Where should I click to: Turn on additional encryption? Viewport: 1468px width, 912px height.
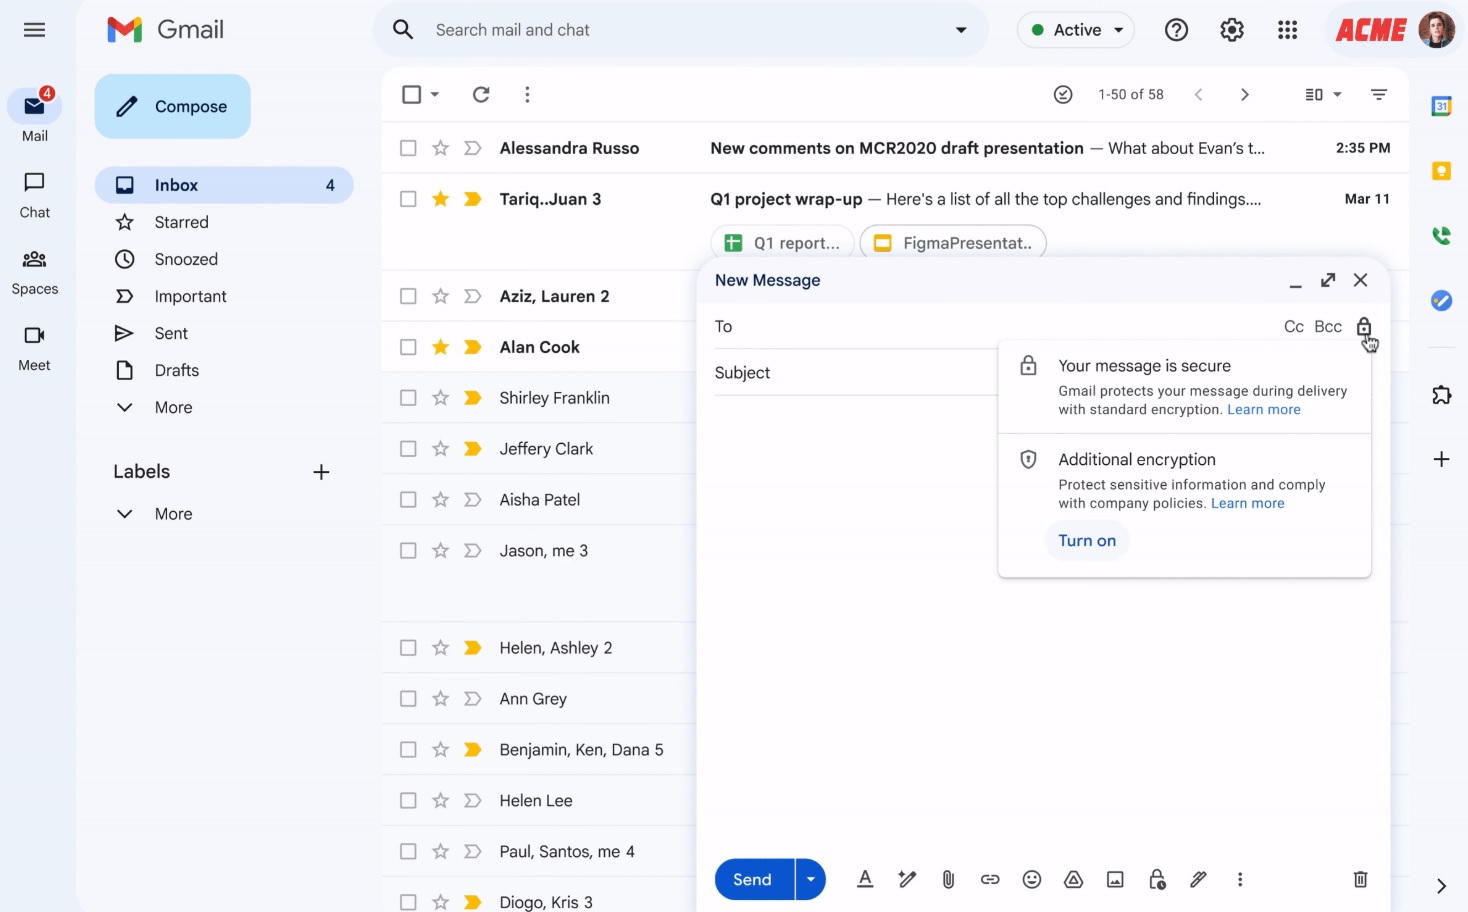click(1087, 540)
